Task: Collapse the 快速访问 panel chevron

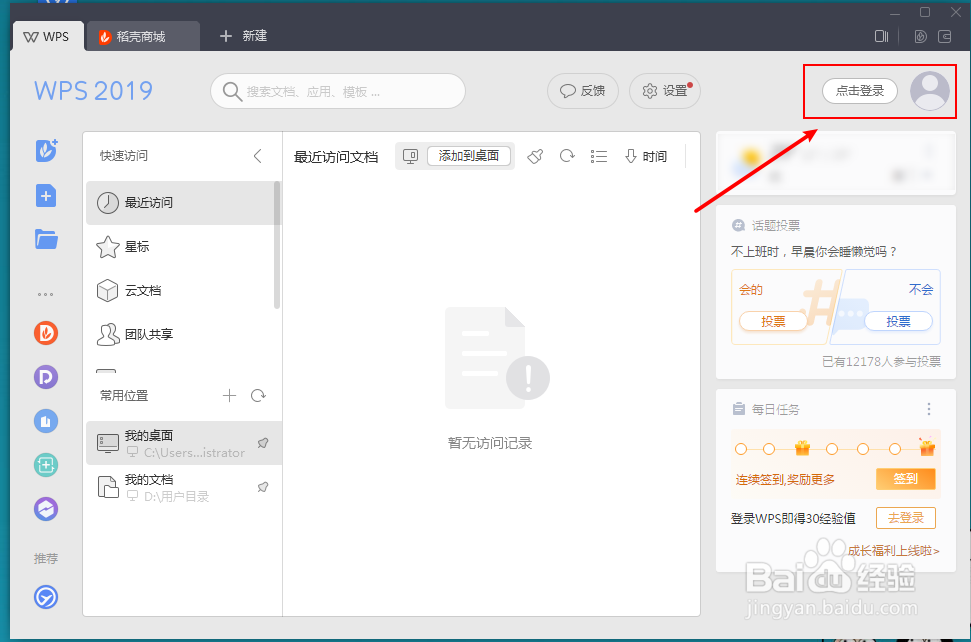Action: click(x=258, y=156)
